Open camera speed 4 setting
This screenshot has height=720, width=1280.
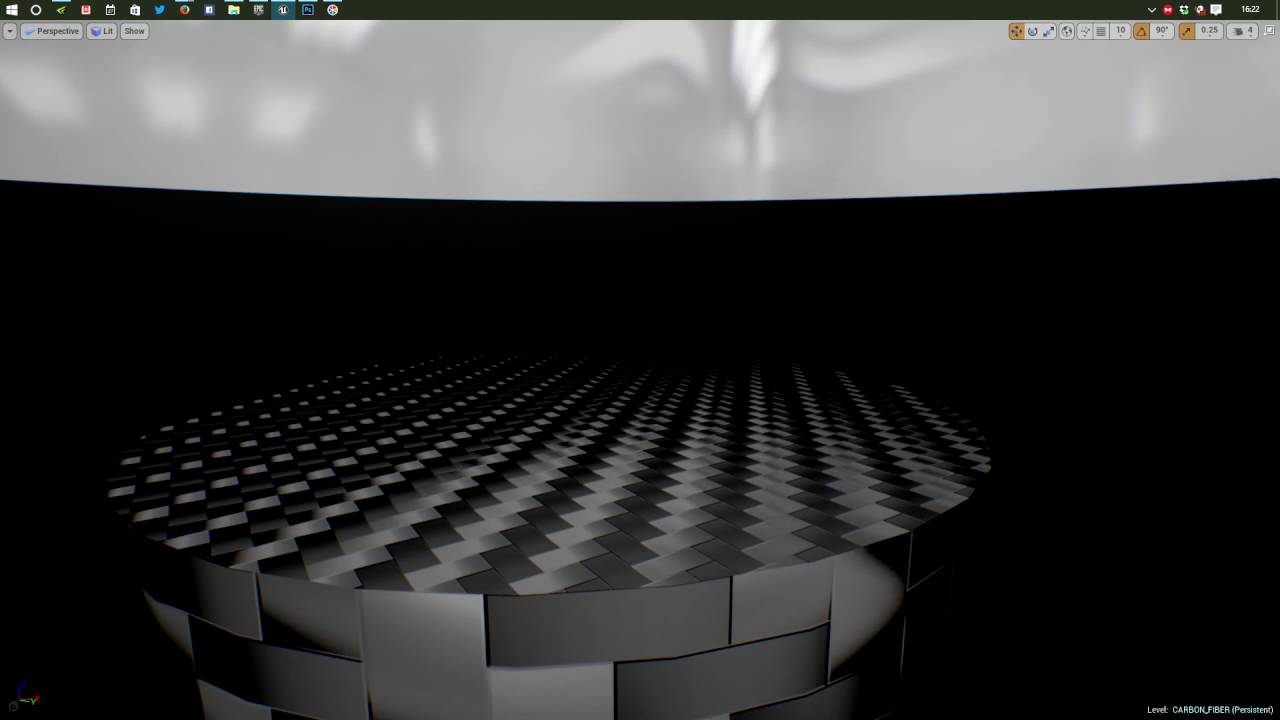1242,31
